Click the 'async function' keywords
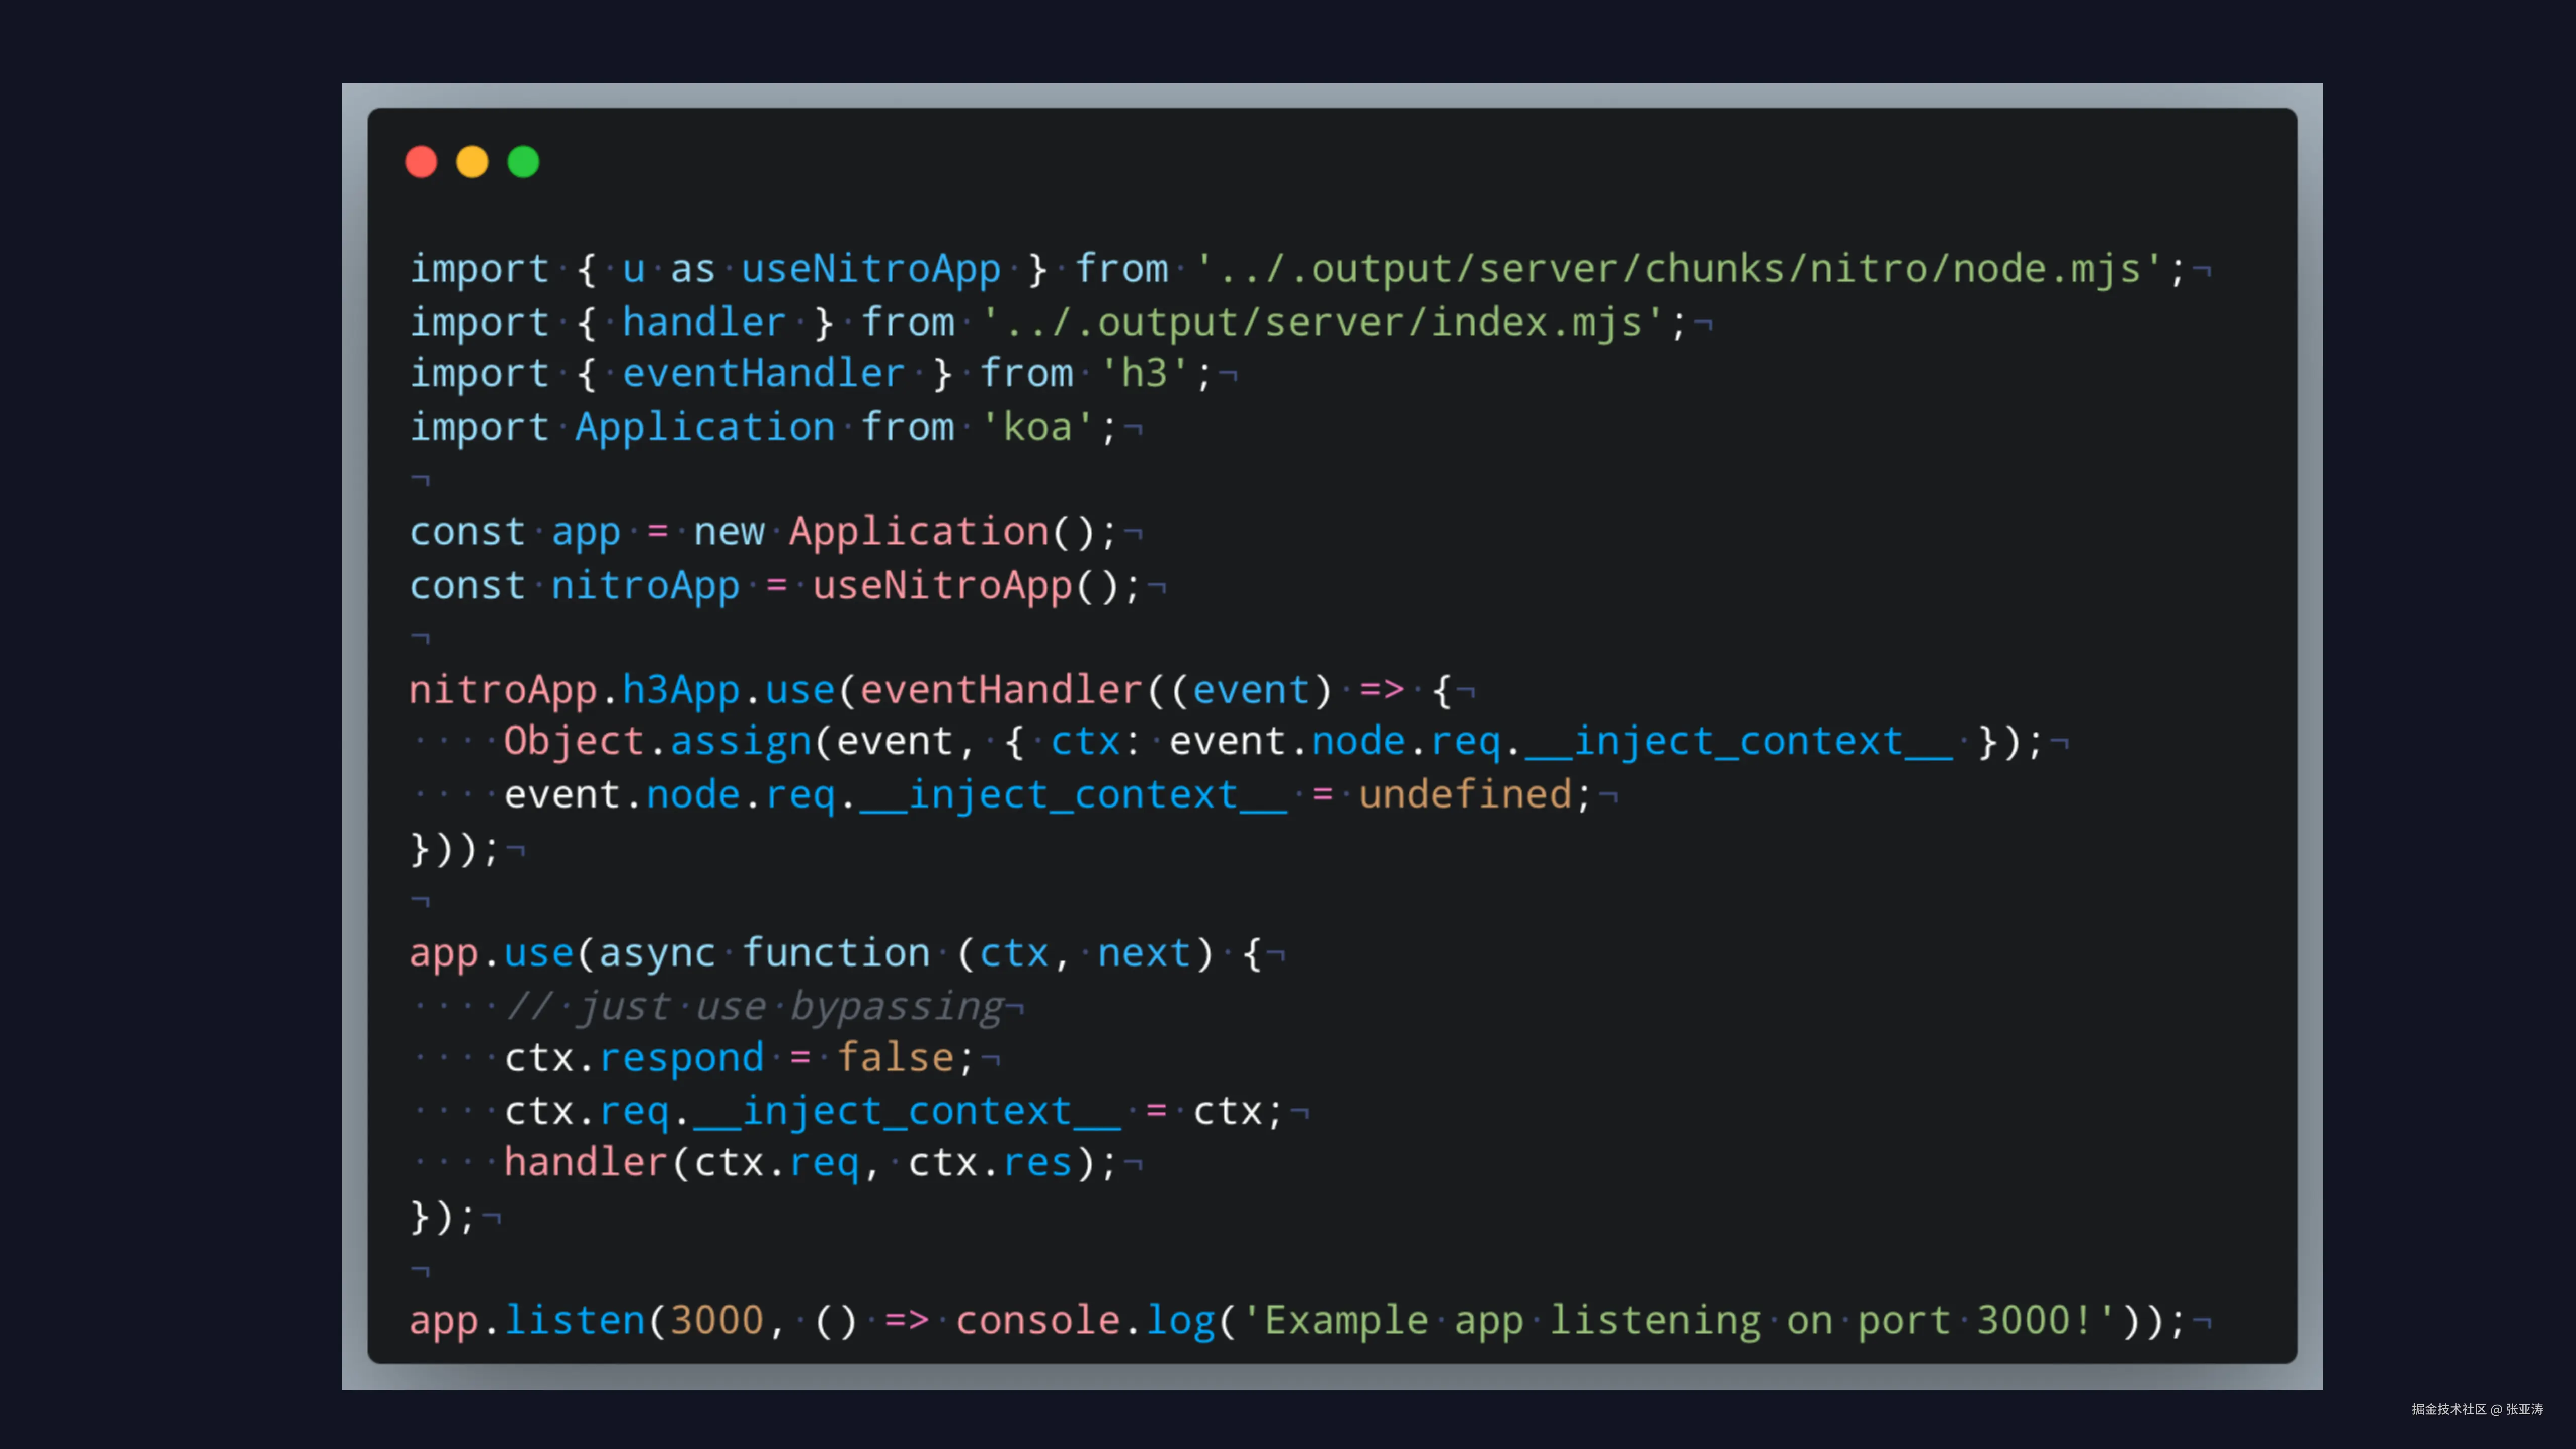 764,952
